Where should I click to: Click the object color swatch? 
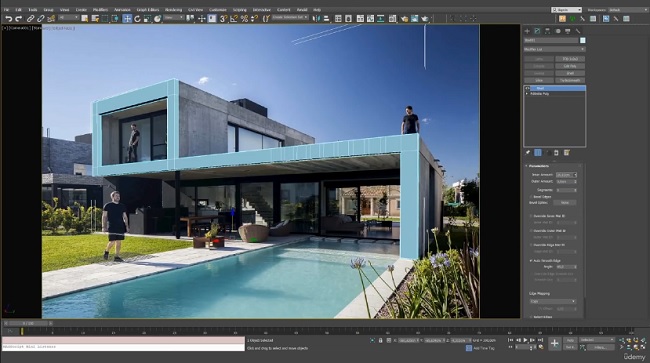click(582, 40)
